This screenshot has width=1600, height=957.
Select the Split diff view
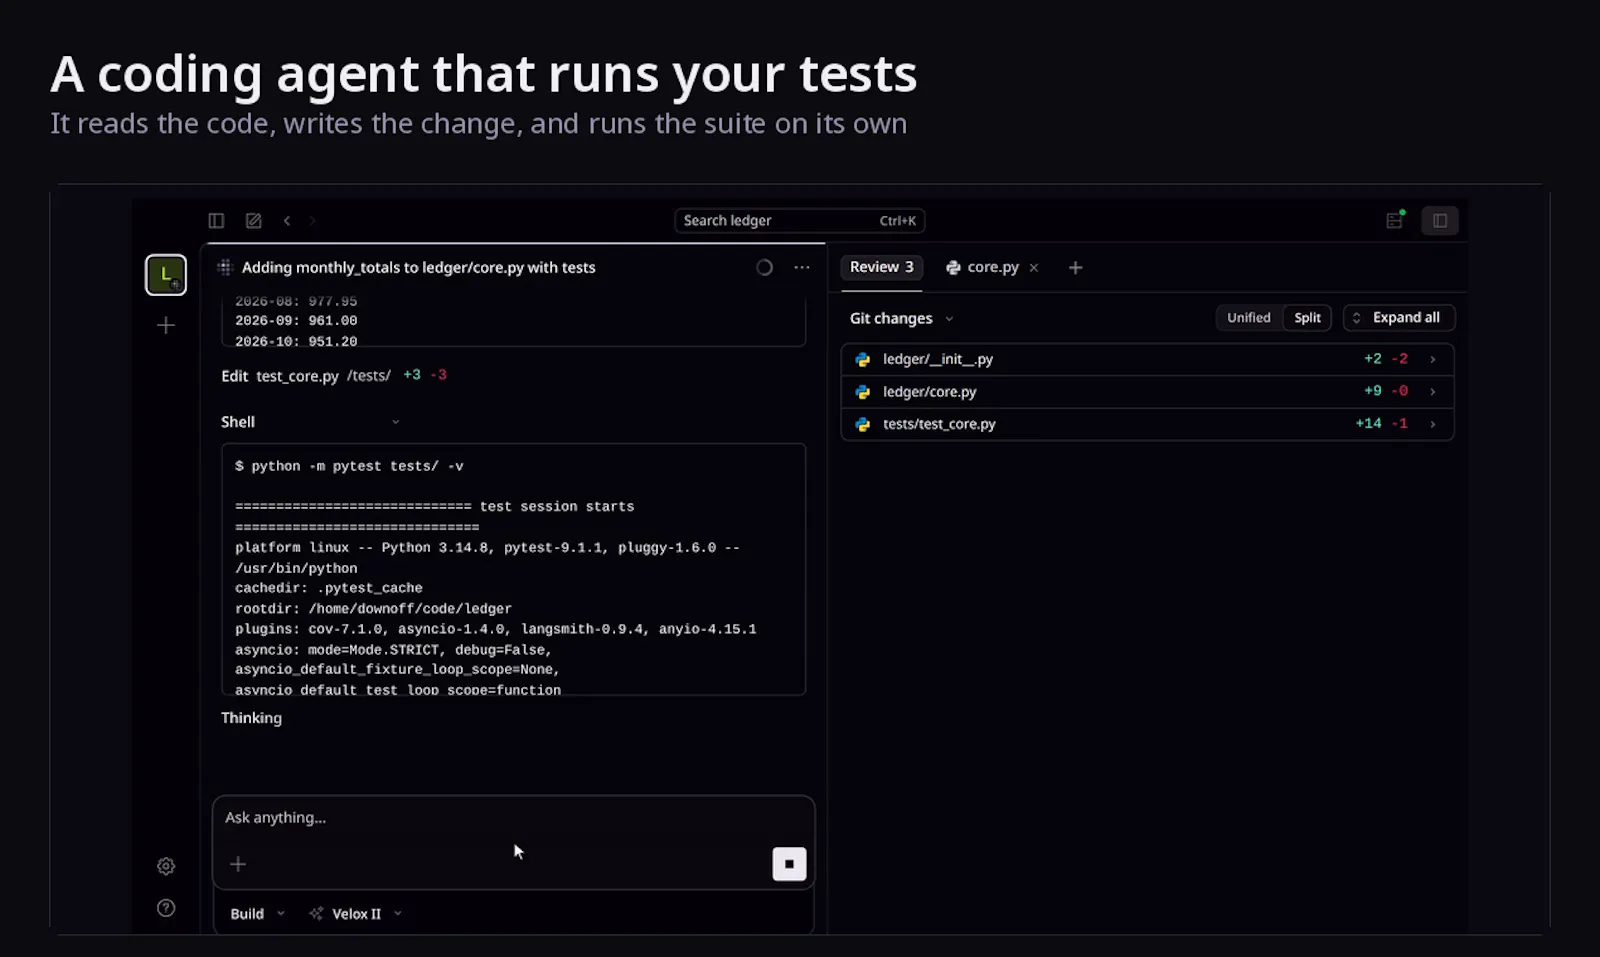coord(1307,317)
